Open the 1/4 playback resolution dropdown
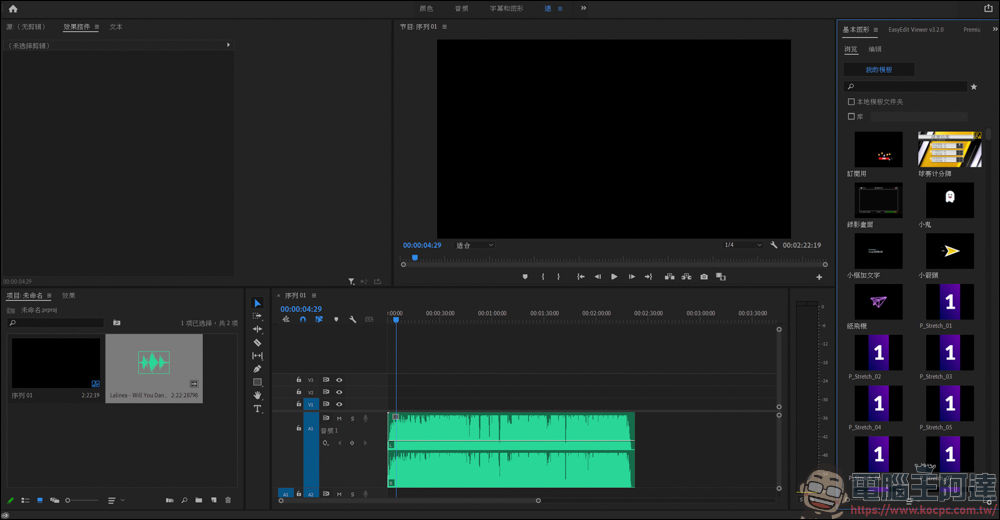Viewport: 1000px width, 520px height. click(x=741, y=245)
